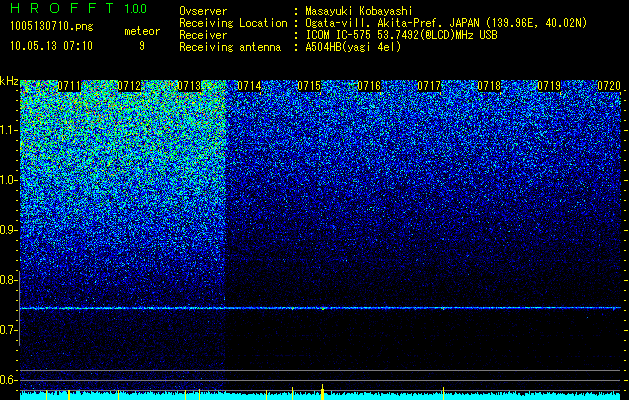Click the 0718 time marker
The image size is (629, 400).
tap(489, 86)
